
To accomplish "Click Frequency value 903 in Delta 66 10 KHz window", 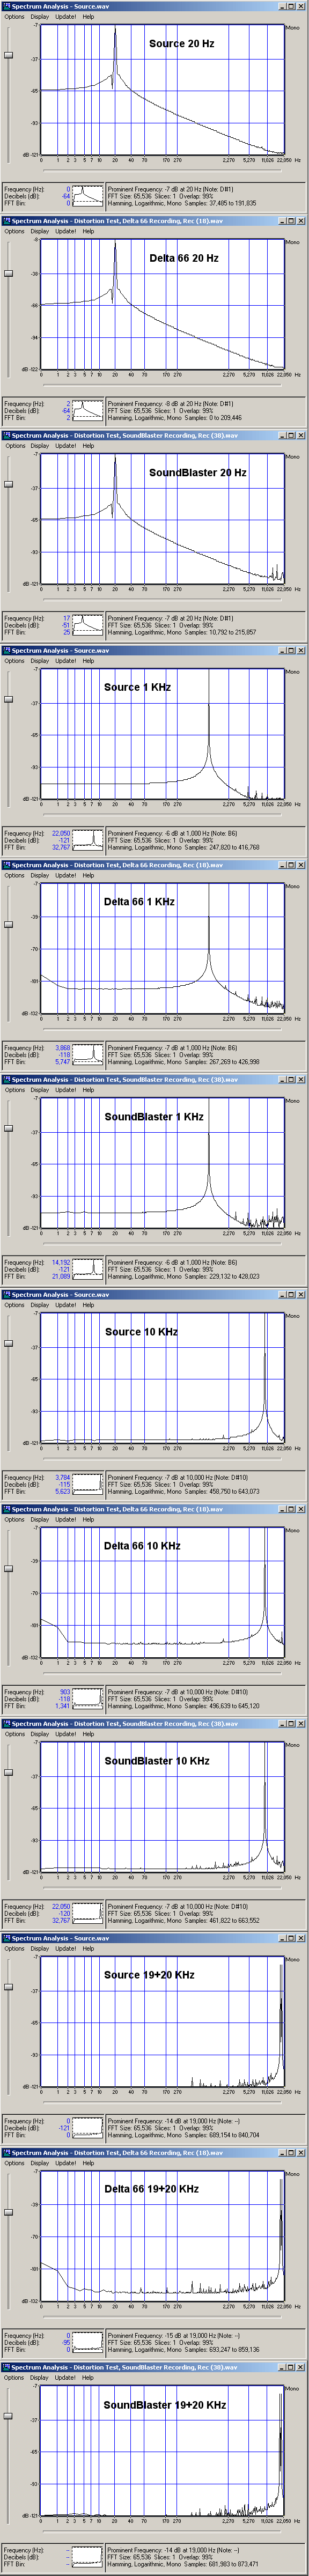I will coord(65,1692).
